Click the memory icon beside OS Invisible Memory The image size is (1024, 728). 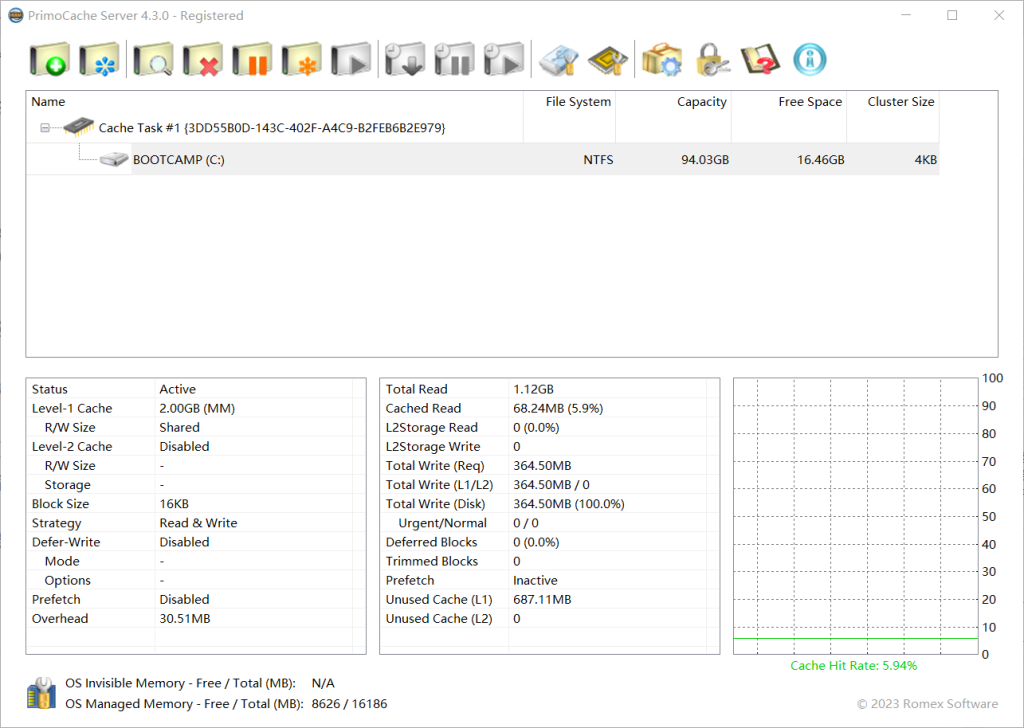41,693
